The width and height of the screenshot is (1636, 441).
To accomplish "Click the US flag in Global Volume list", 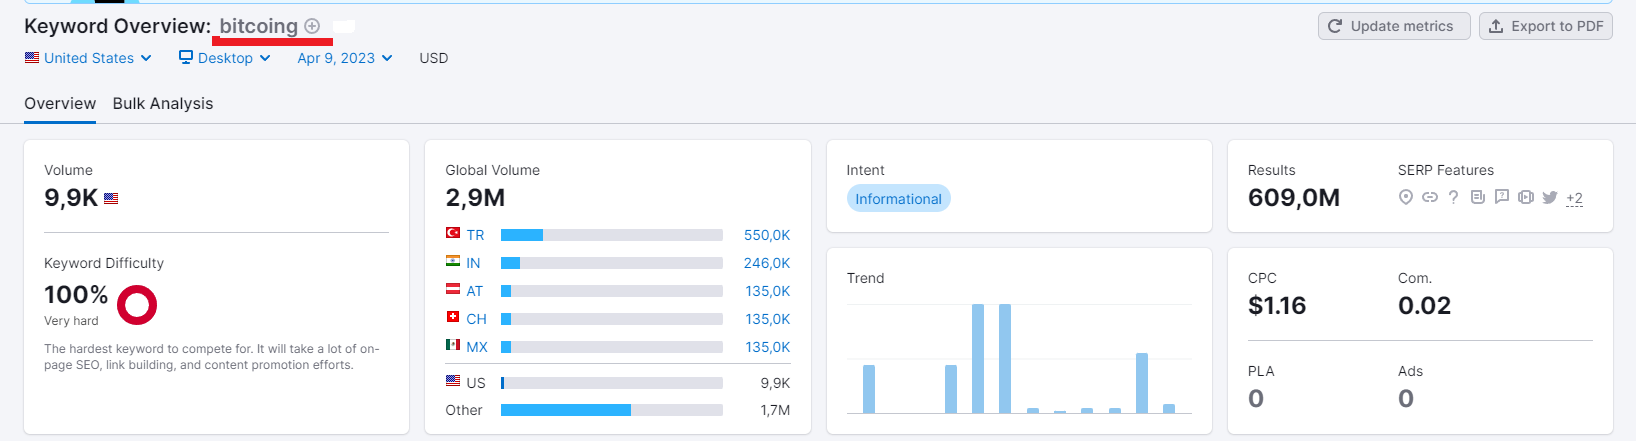I will [x=453, y=381].
